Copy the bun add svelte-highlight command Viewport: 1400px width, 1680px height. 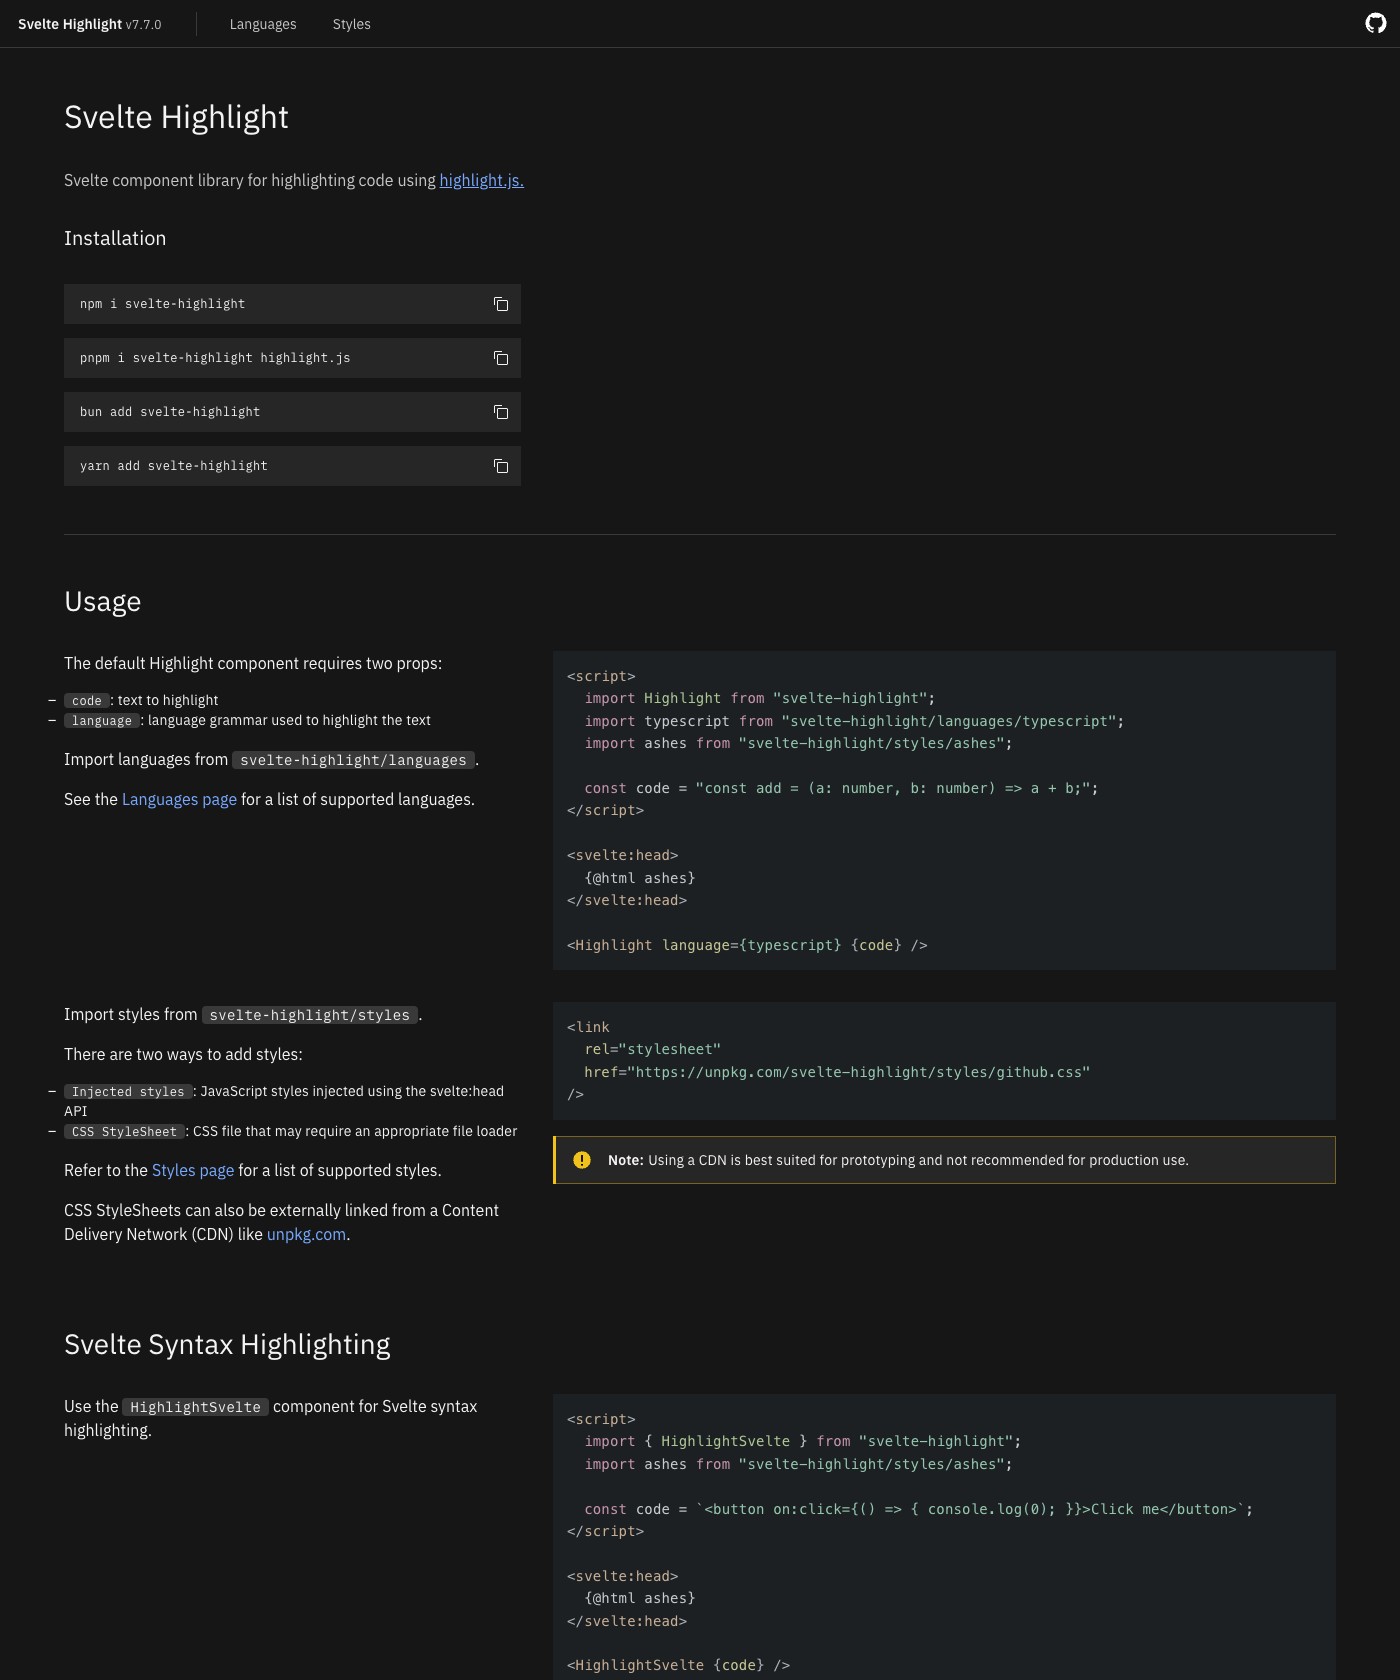click(x=501, y=412)
